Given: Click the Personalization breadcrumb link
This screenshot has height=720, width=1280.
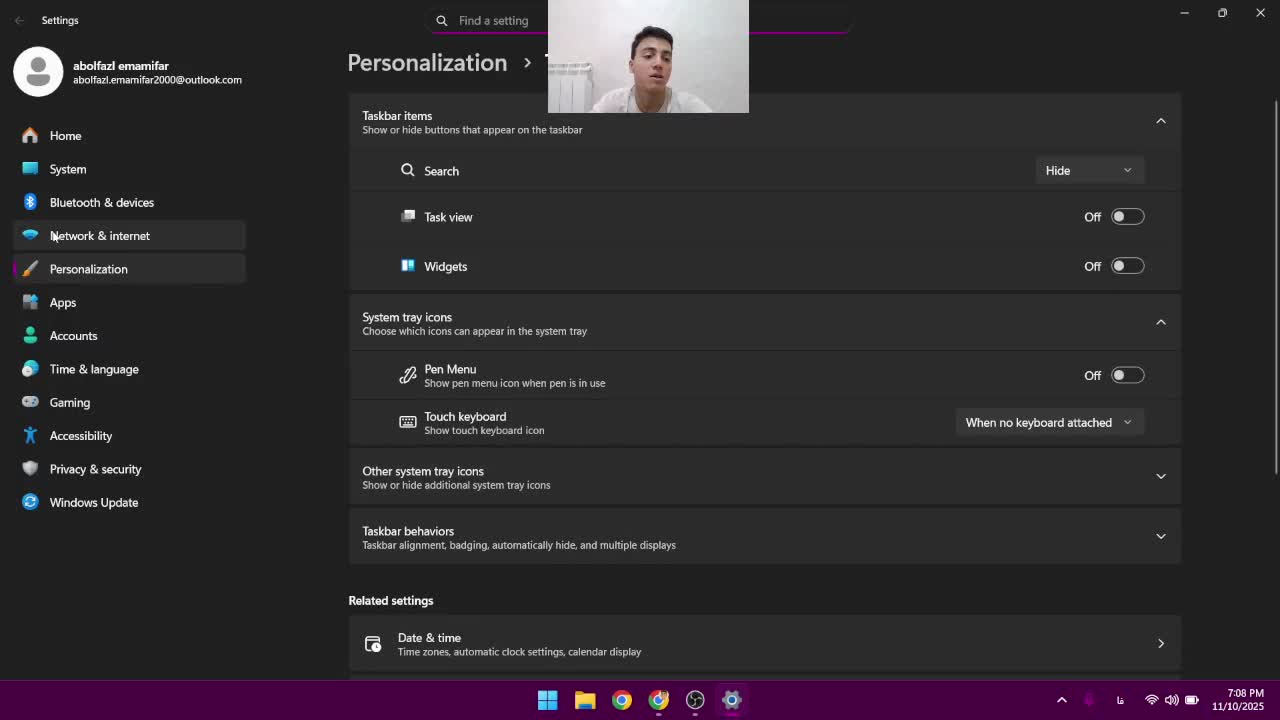Looking at the screenshot, I should (427, 63).
